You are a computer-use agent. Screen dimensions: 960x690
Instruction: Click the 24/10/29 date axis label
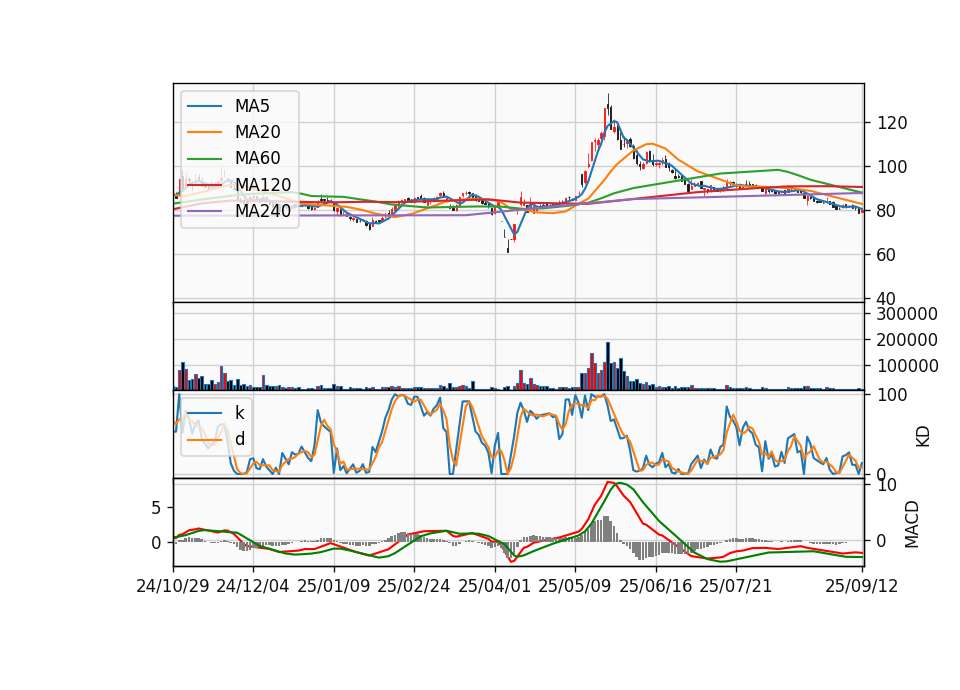(x=173, y=586)
